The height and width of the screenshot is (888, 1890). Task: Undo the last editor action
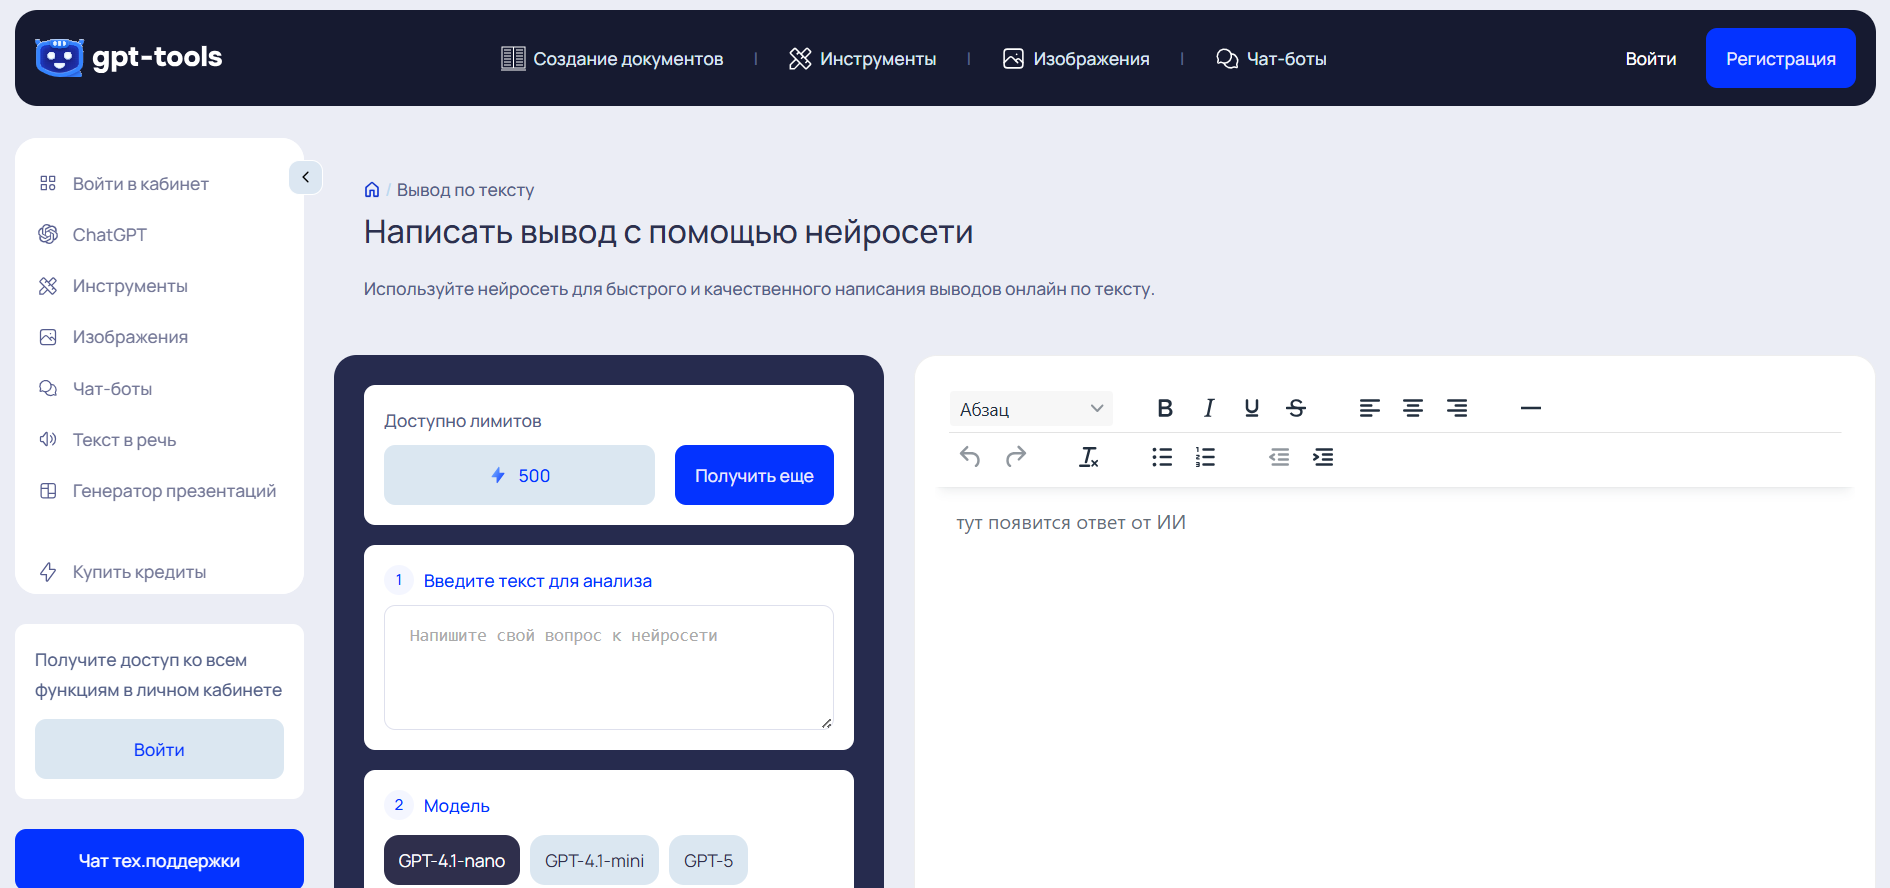click(x=970, y=457)
